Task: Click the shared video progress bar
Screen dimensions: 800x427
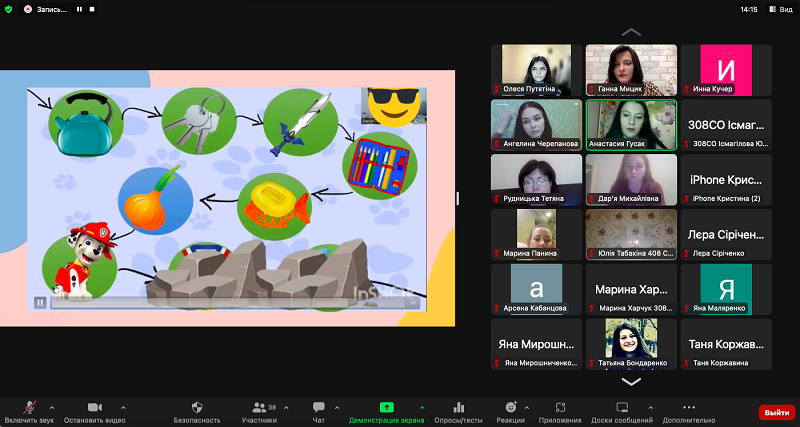Action: (228, 303)
